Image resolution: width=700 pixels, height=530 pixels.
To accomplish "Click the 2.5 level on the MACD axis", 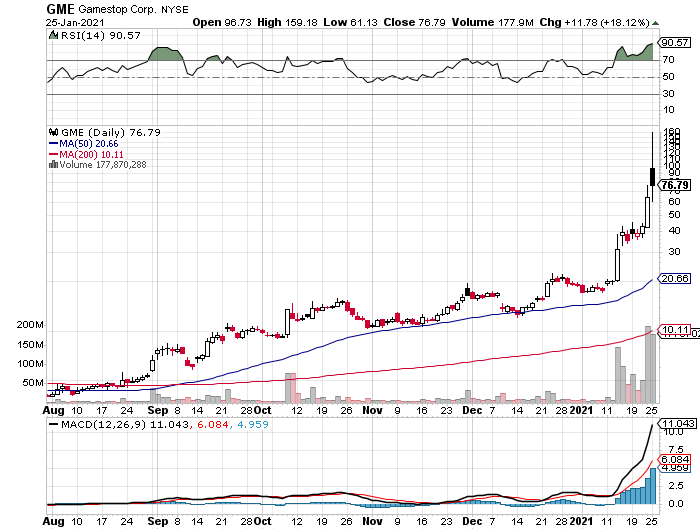I will pos(675,486).
